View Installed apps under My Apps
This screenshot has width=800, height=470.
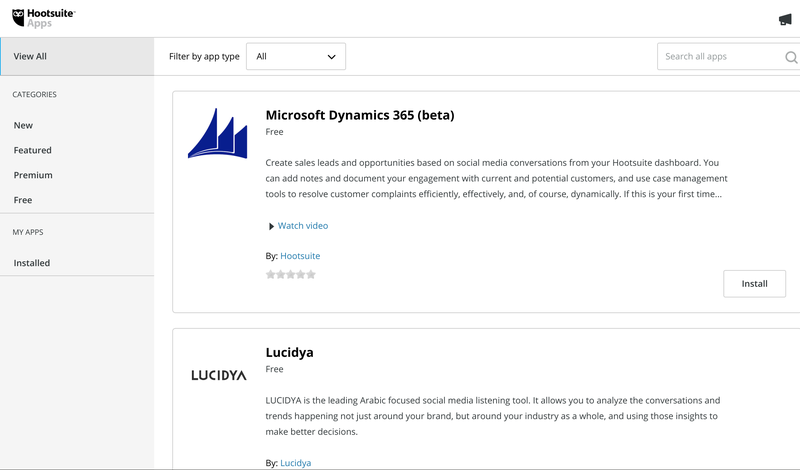(x=32, y=263)
